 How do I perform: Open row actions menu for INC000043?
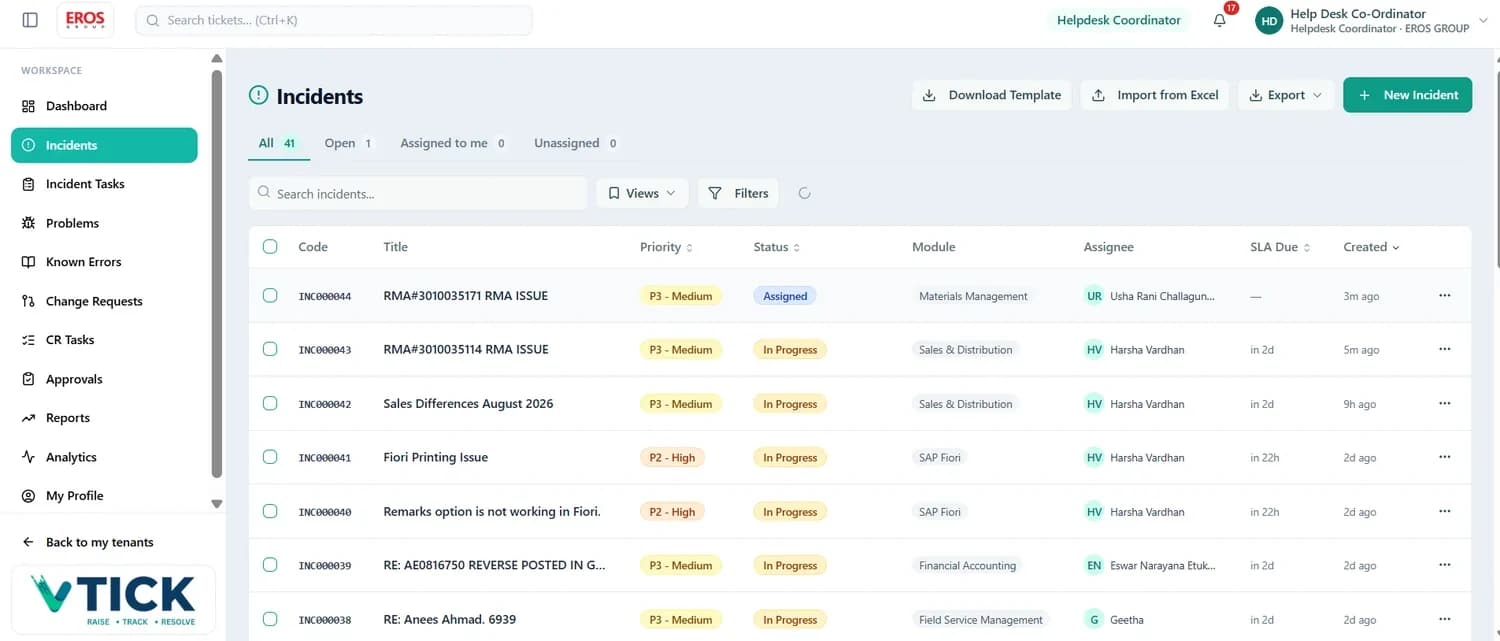click(1444, 349)
